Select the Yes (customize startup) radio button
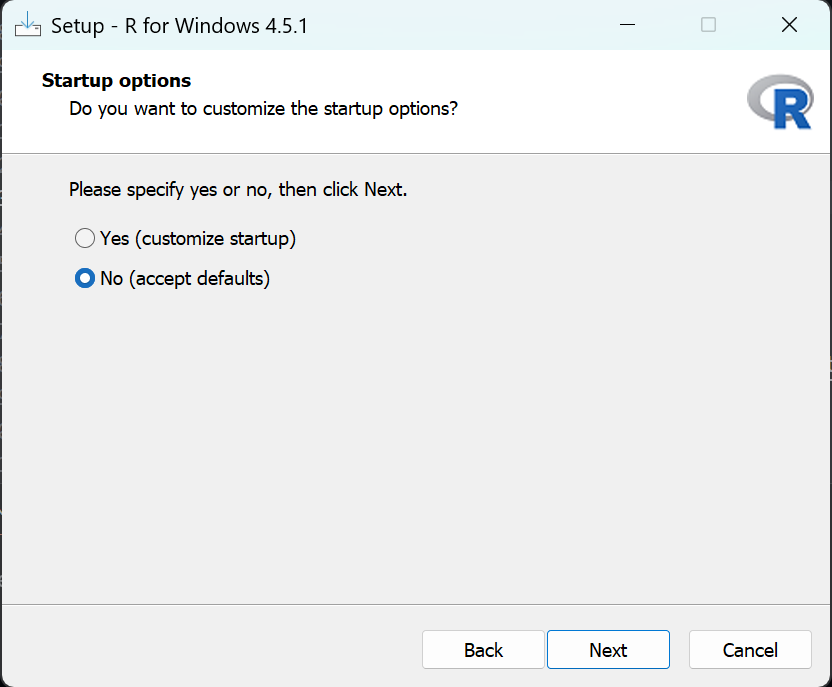Viewport: 832px width, 687px height. click(x=85, y=239)
